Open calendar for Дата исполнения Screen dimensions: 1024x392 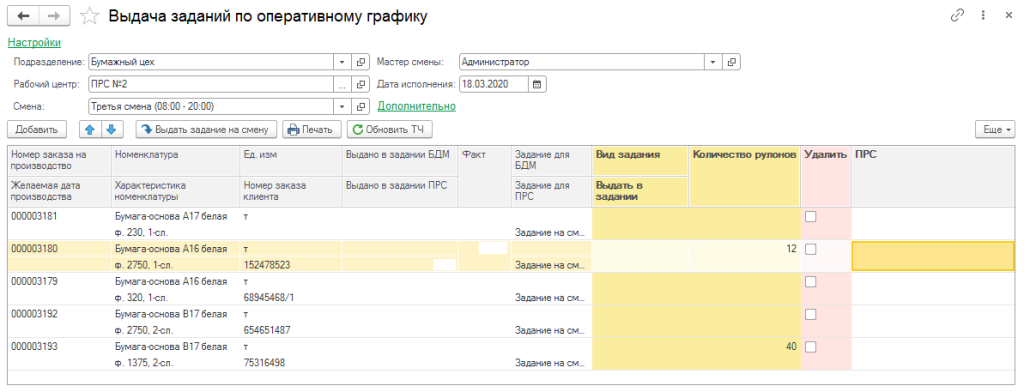[x=537, y=84]
